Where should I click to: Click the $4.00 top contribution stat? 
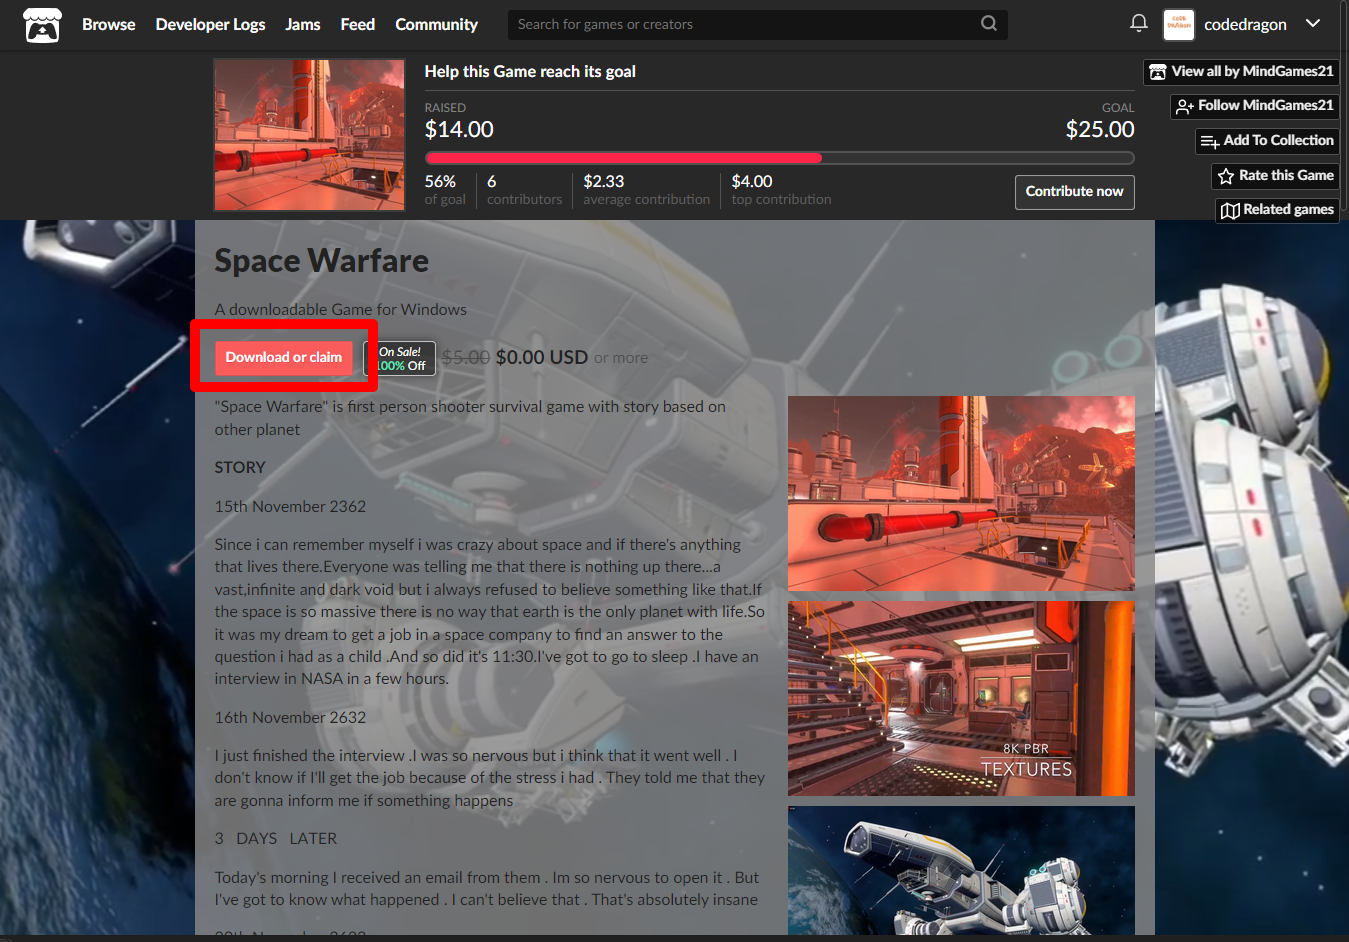point(781,190)
